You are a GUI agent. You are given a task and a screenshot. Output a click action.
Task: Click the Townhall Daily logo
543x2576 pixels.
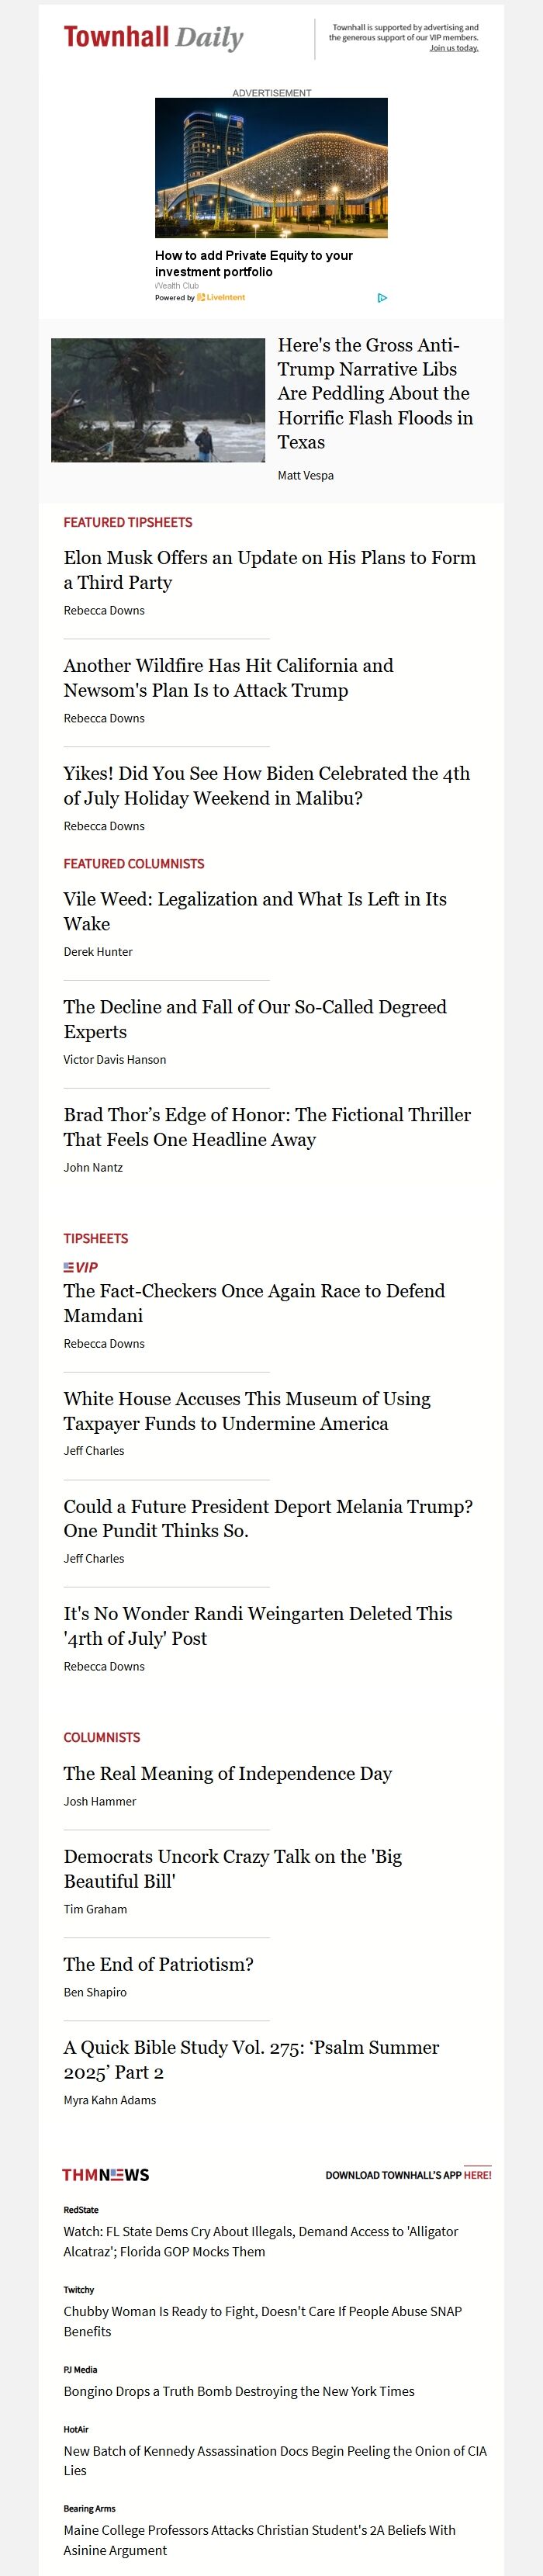pos(153,38)
